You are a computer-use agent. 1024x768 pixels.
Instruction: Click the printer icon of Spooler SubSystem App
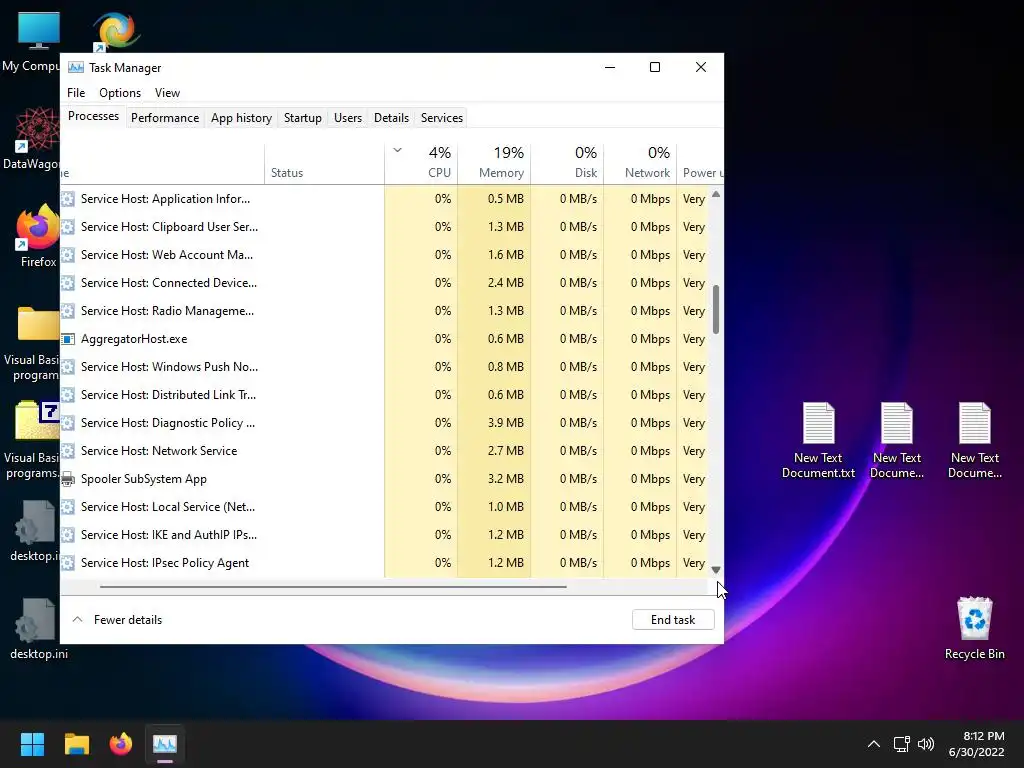click(68, 479)
